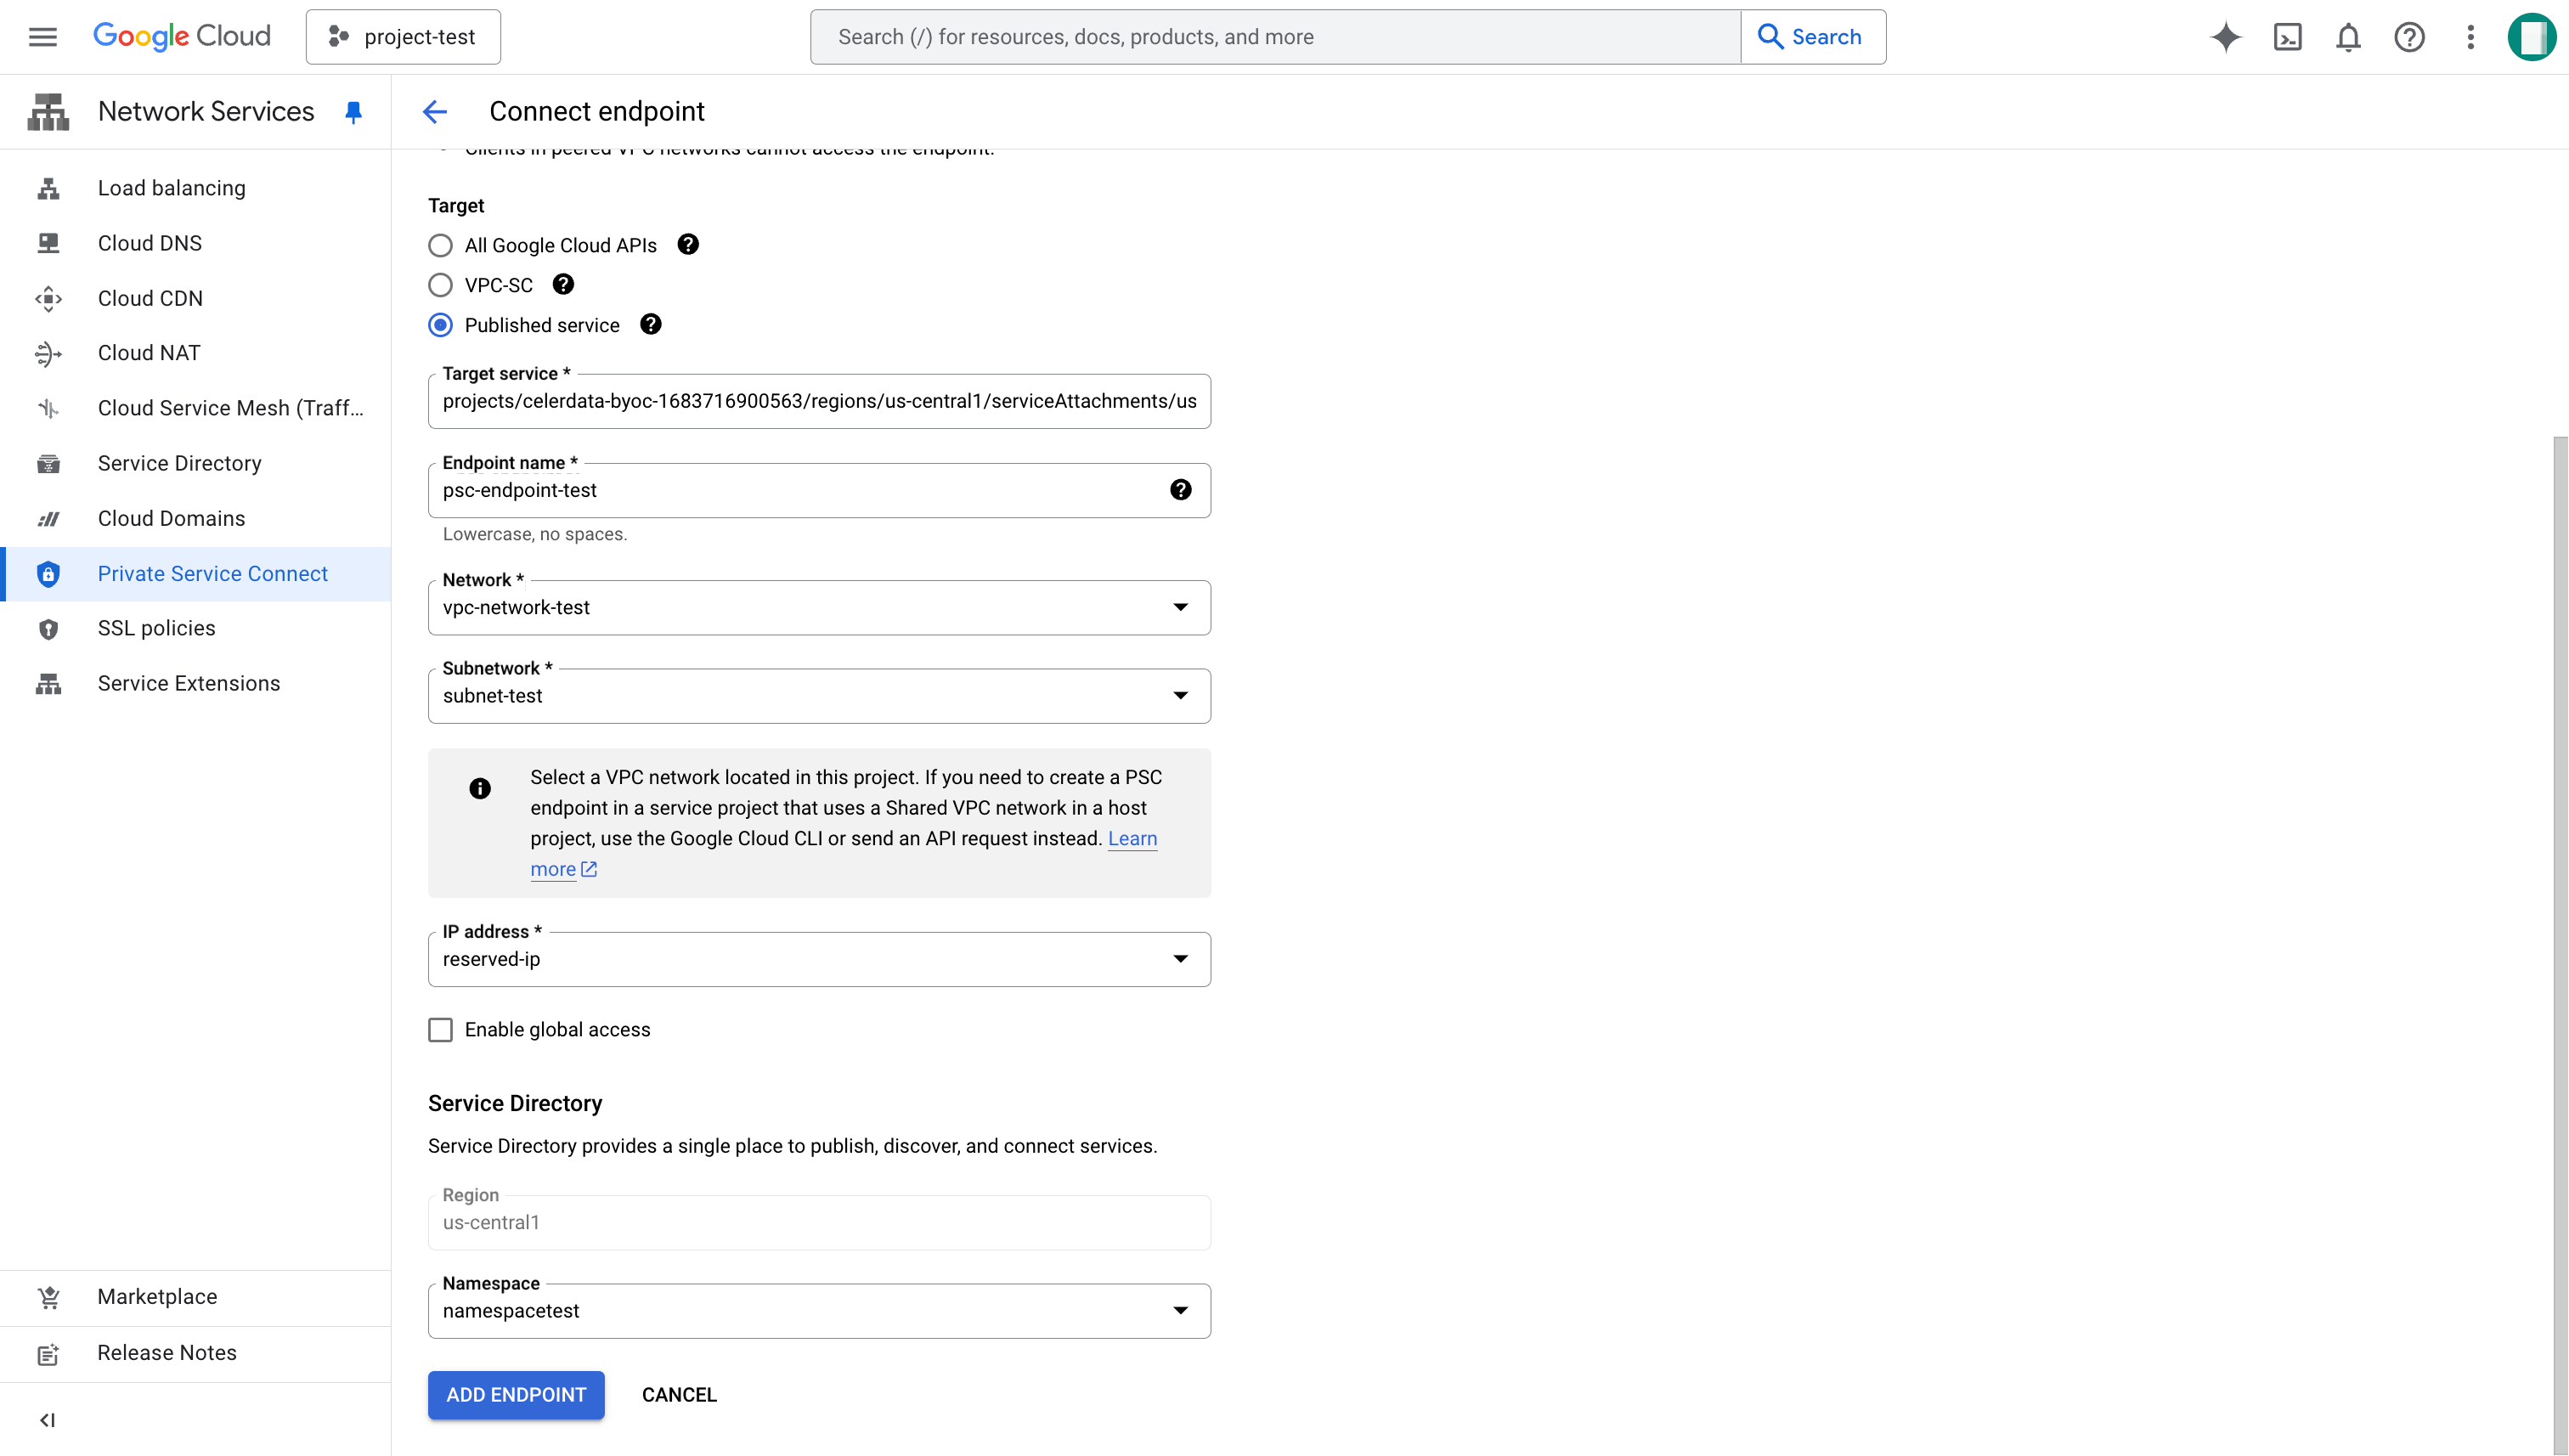Open Service Directory in the sidebar

tap(179, 463)
